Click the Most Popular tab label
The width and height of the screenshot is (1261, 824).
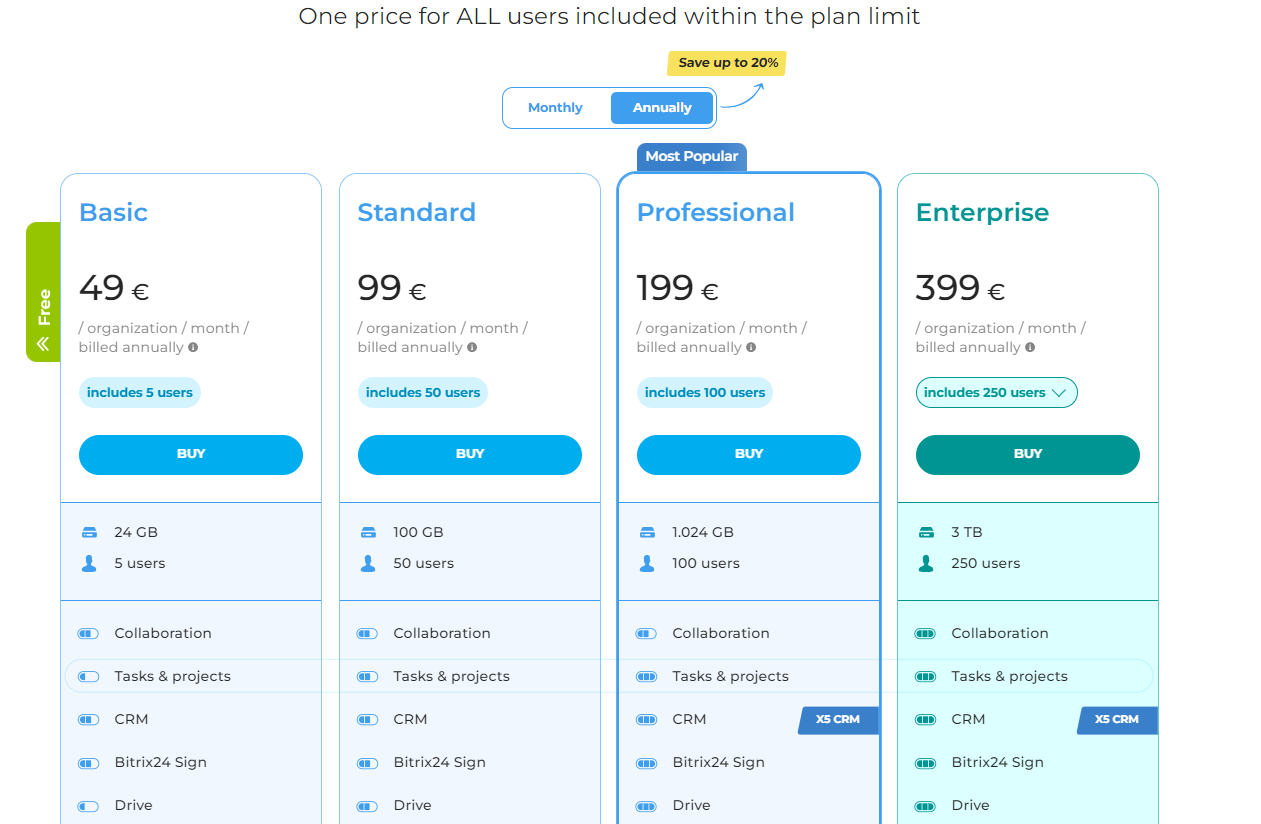(692, 157)
